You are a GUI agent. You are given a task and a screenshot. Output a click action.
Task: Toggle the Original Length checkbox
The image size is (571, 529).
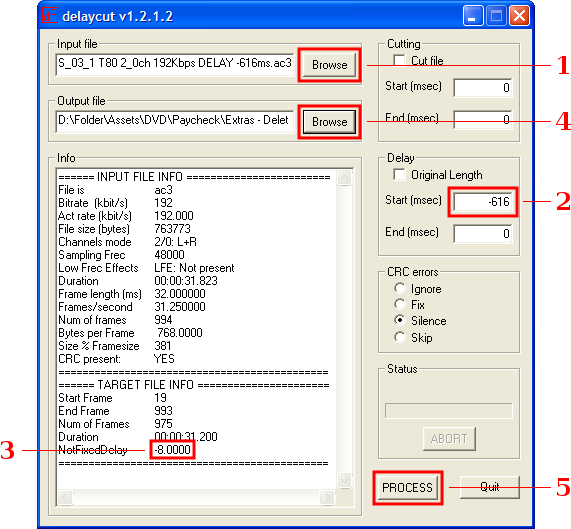coord(399,174)
